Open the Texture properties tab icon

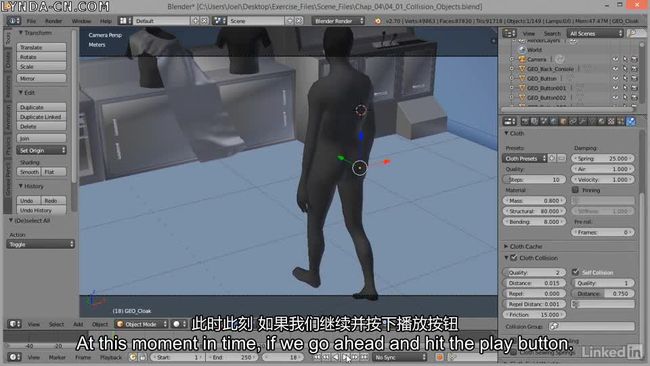tap(611, 121)
